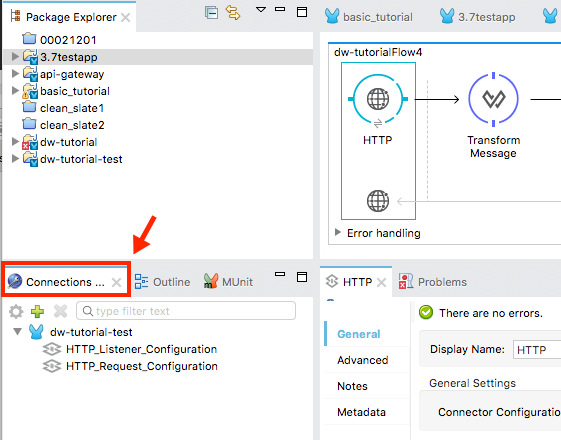Open the Package Explorer view menu triangle

click(261, 10)
